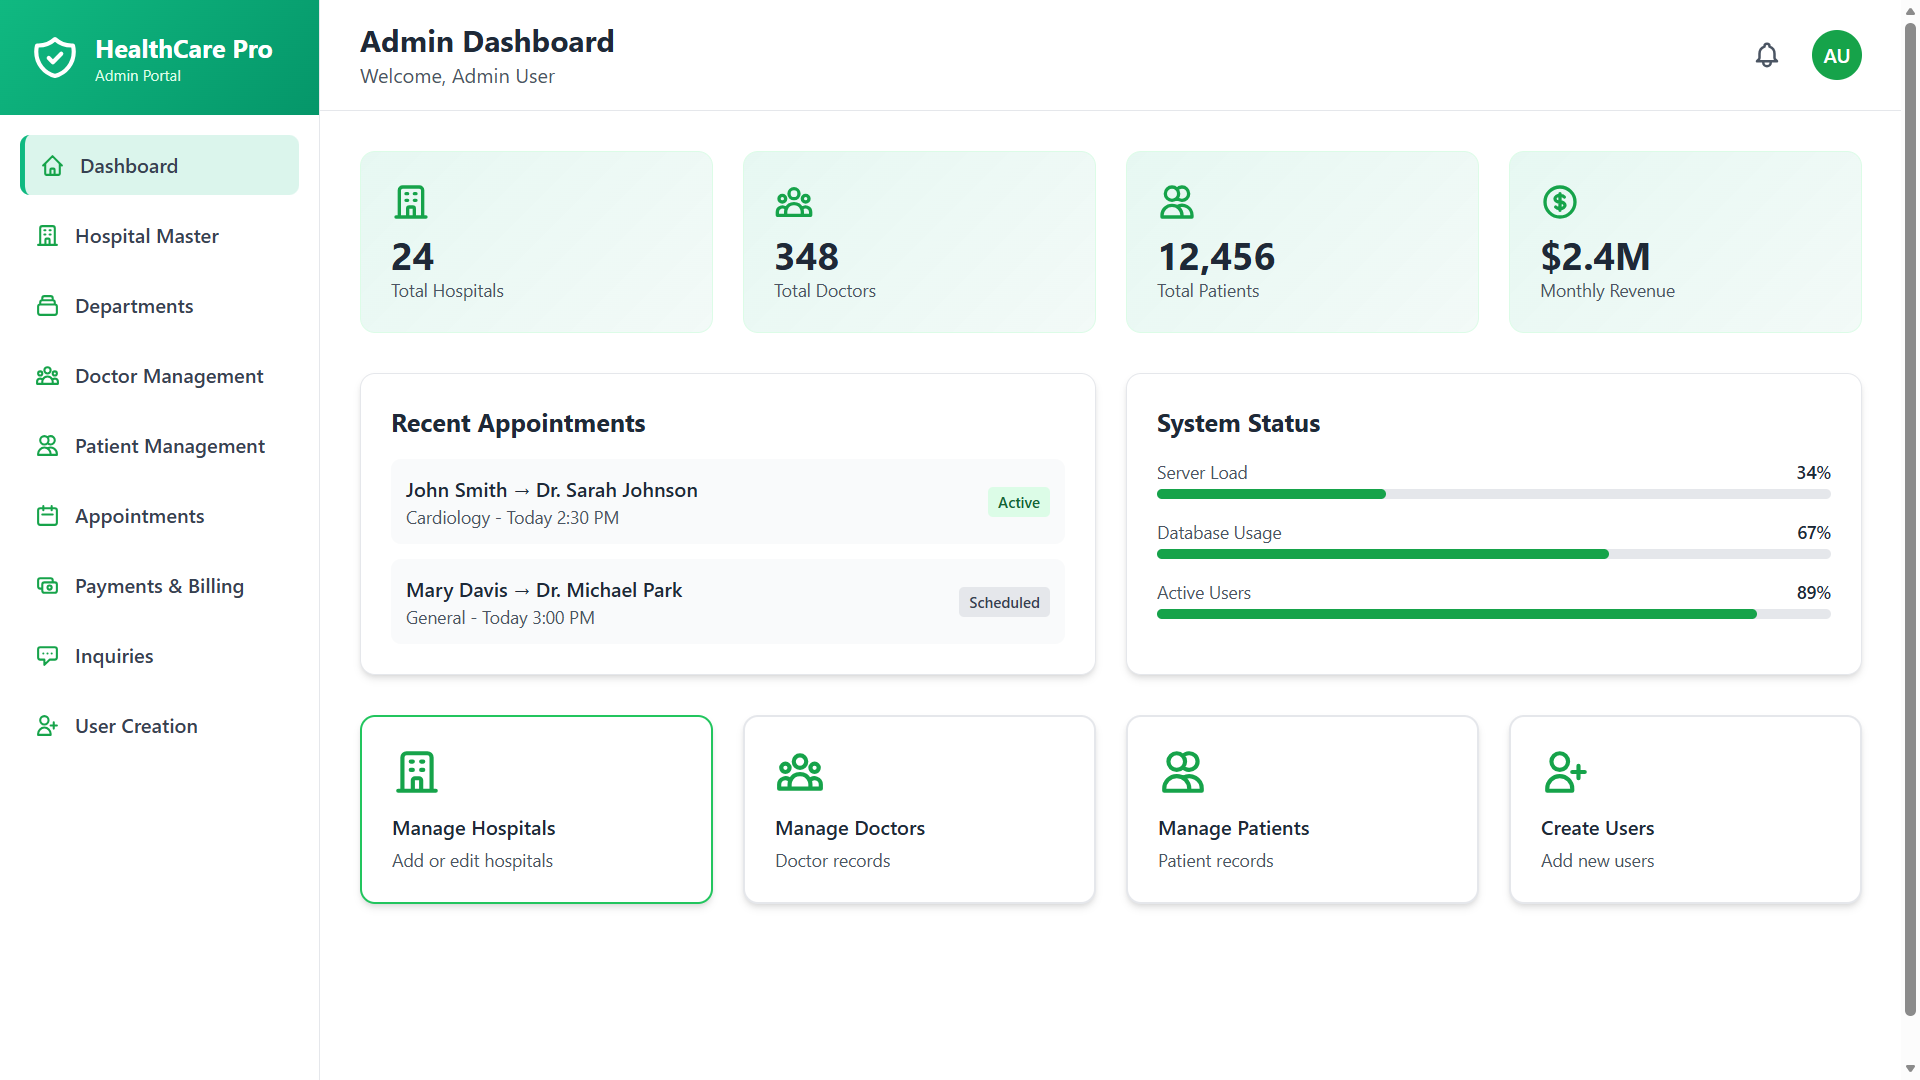The image size is (1920, 1080).
Task: Click the Manage Doctors group icon
Action: 799,772
